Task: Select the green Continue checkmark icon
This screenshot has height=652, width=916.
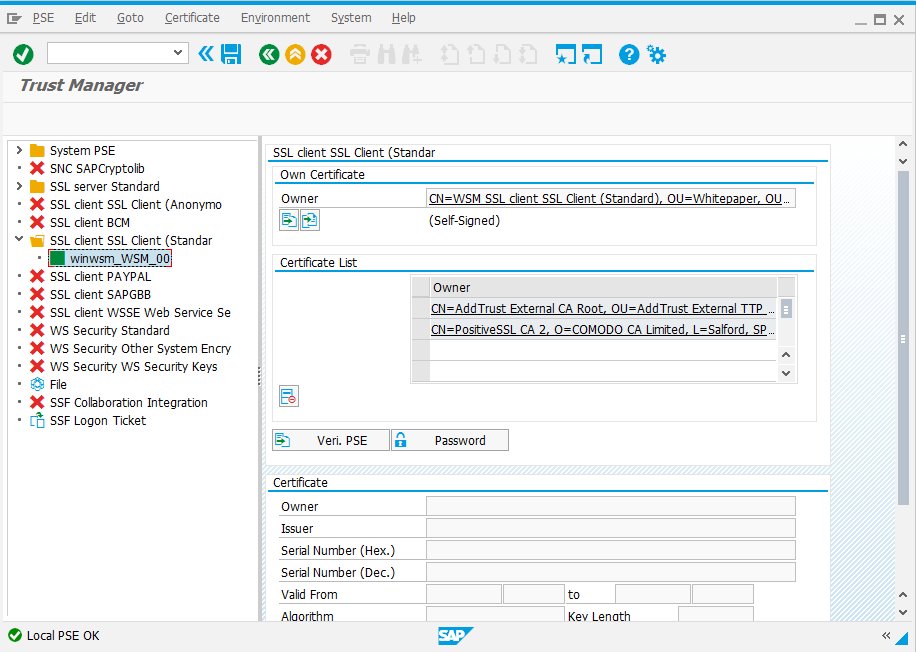Action: point(23,55)
